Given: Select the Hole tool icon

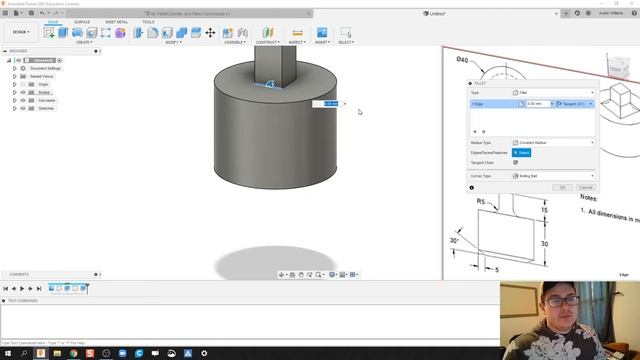Looking at the screenshot, I should click(92, 33).
